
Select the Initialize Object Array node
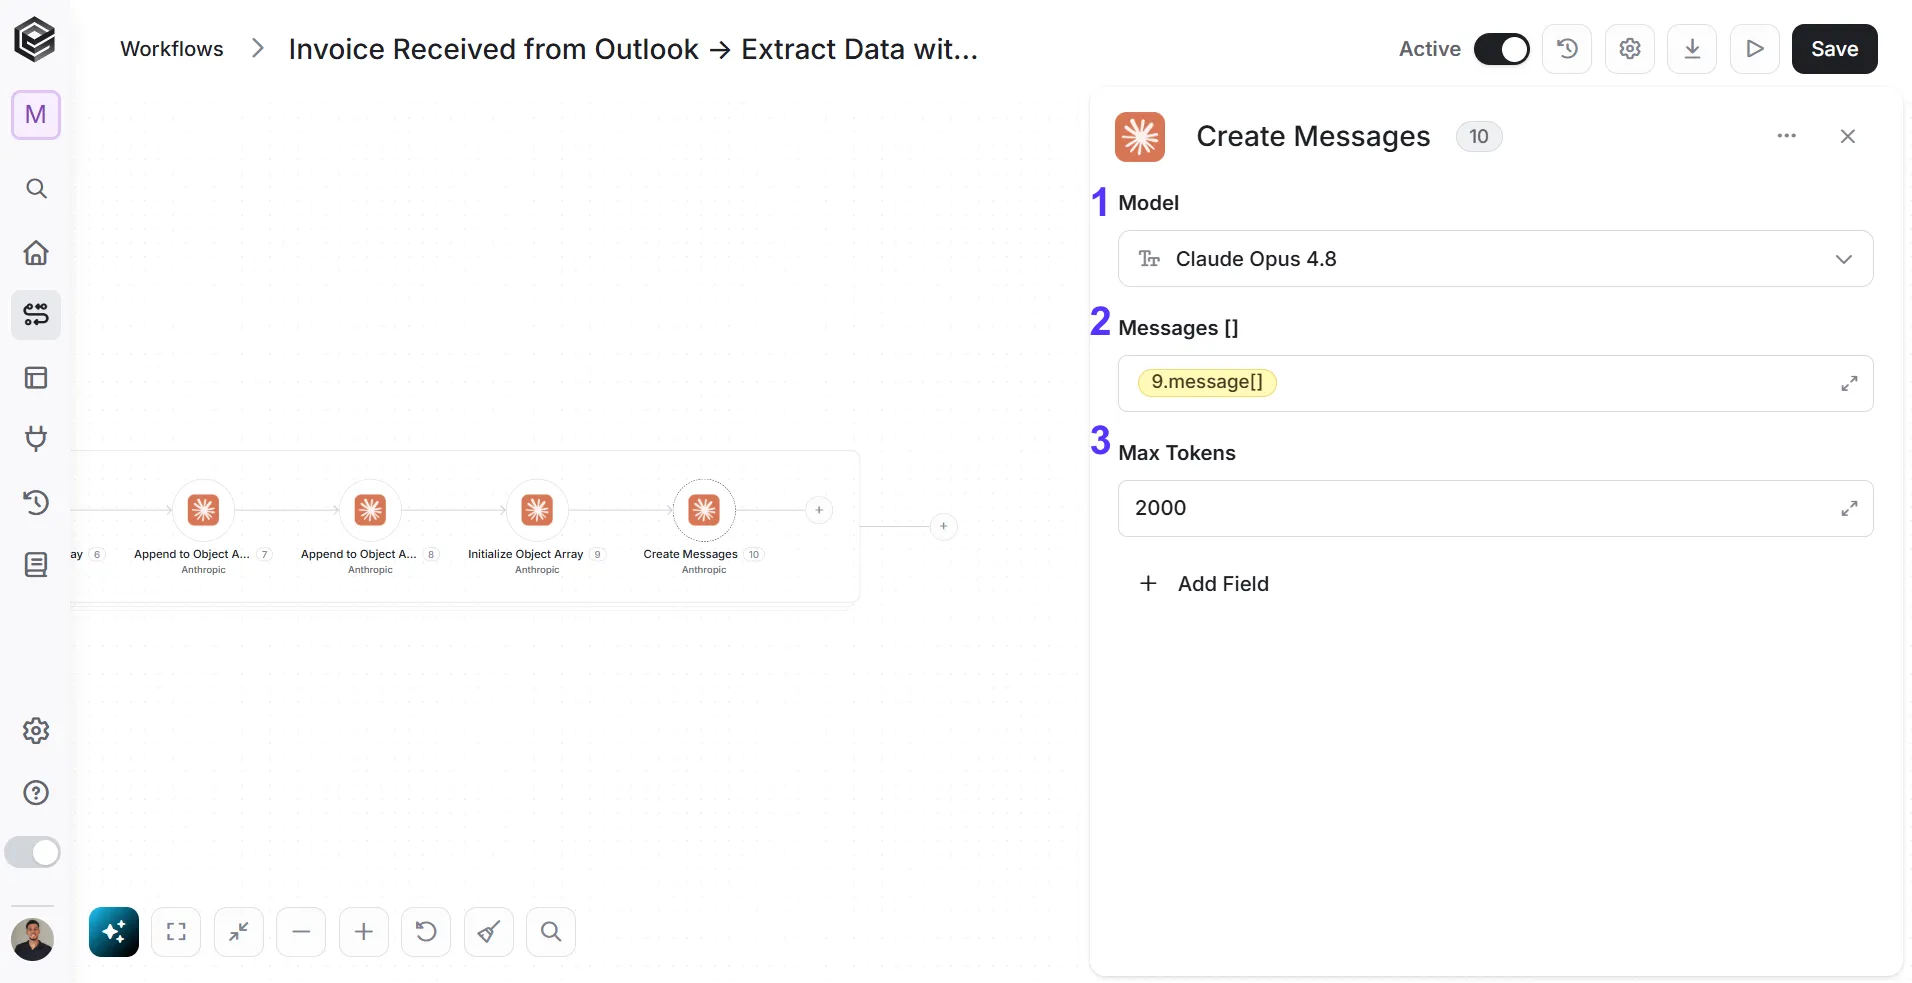537,510
